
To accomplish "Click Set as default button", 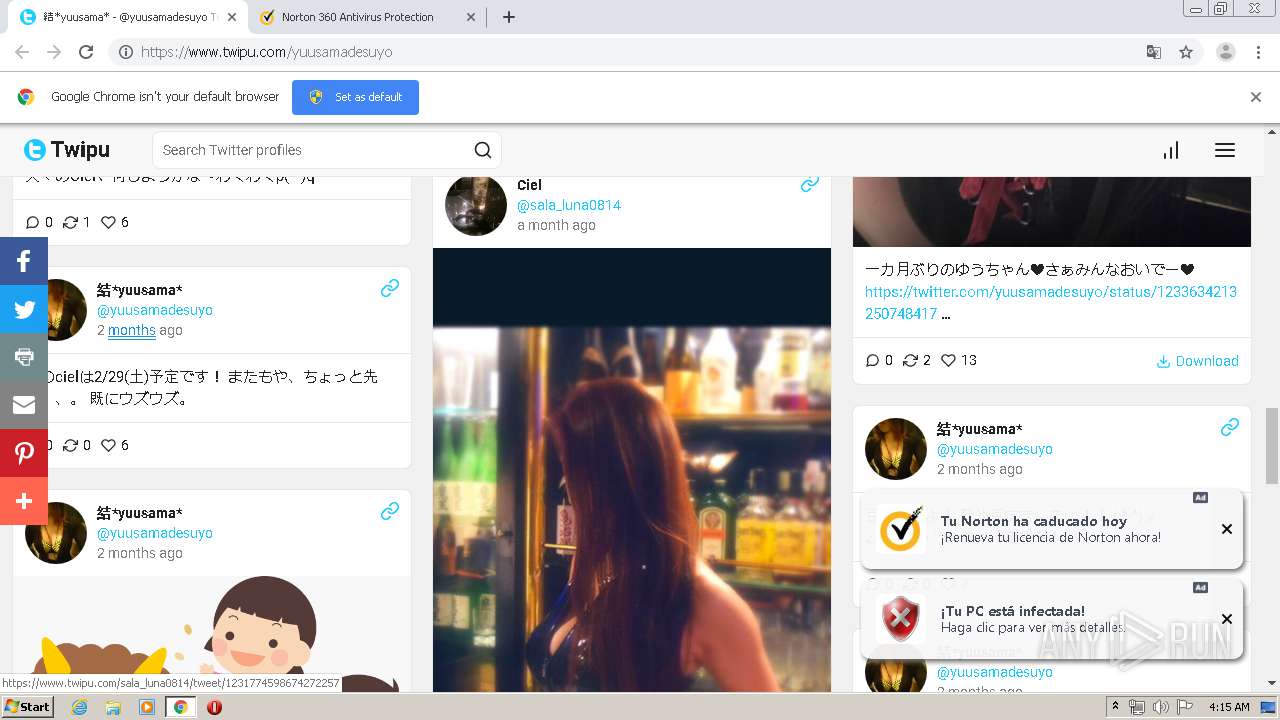I will point(355,97).
